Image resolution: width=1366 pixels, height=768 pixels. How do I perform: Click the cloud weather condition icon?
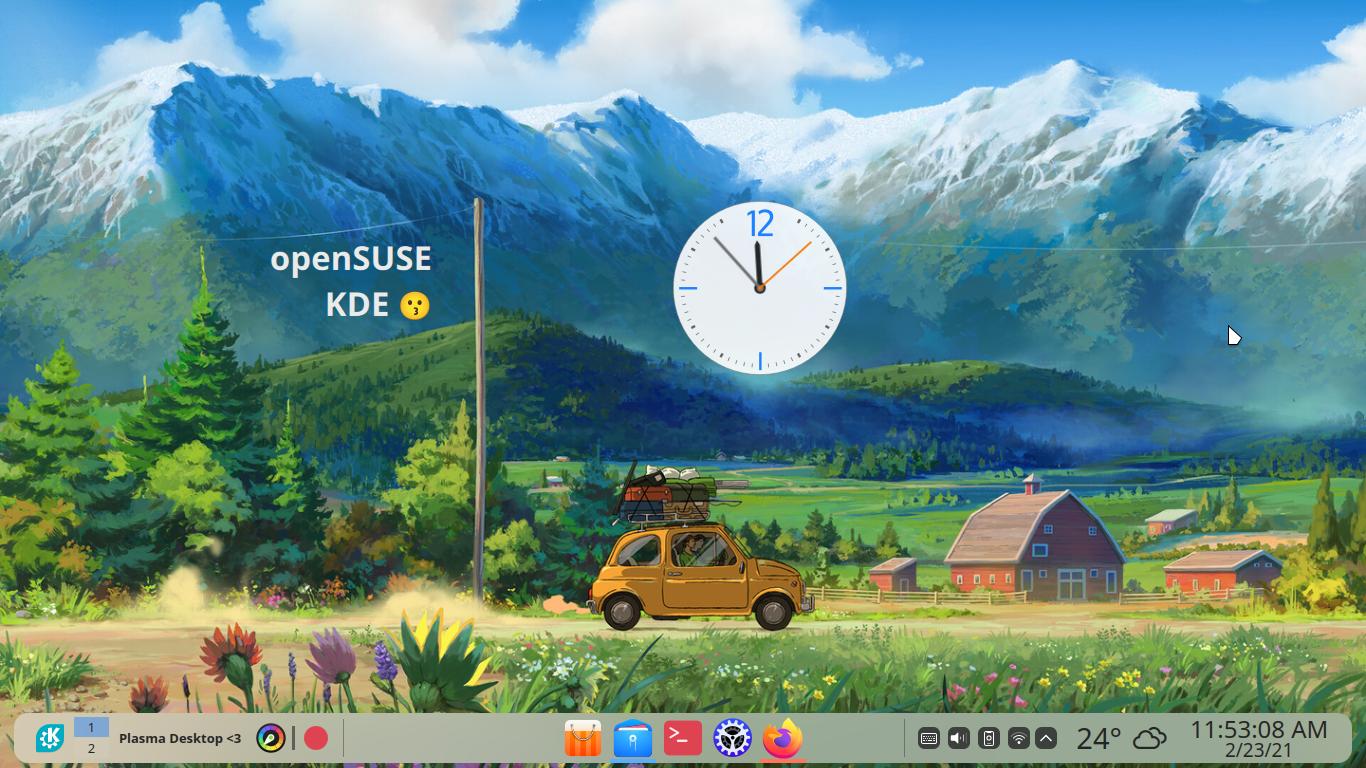pos(1150,738)
